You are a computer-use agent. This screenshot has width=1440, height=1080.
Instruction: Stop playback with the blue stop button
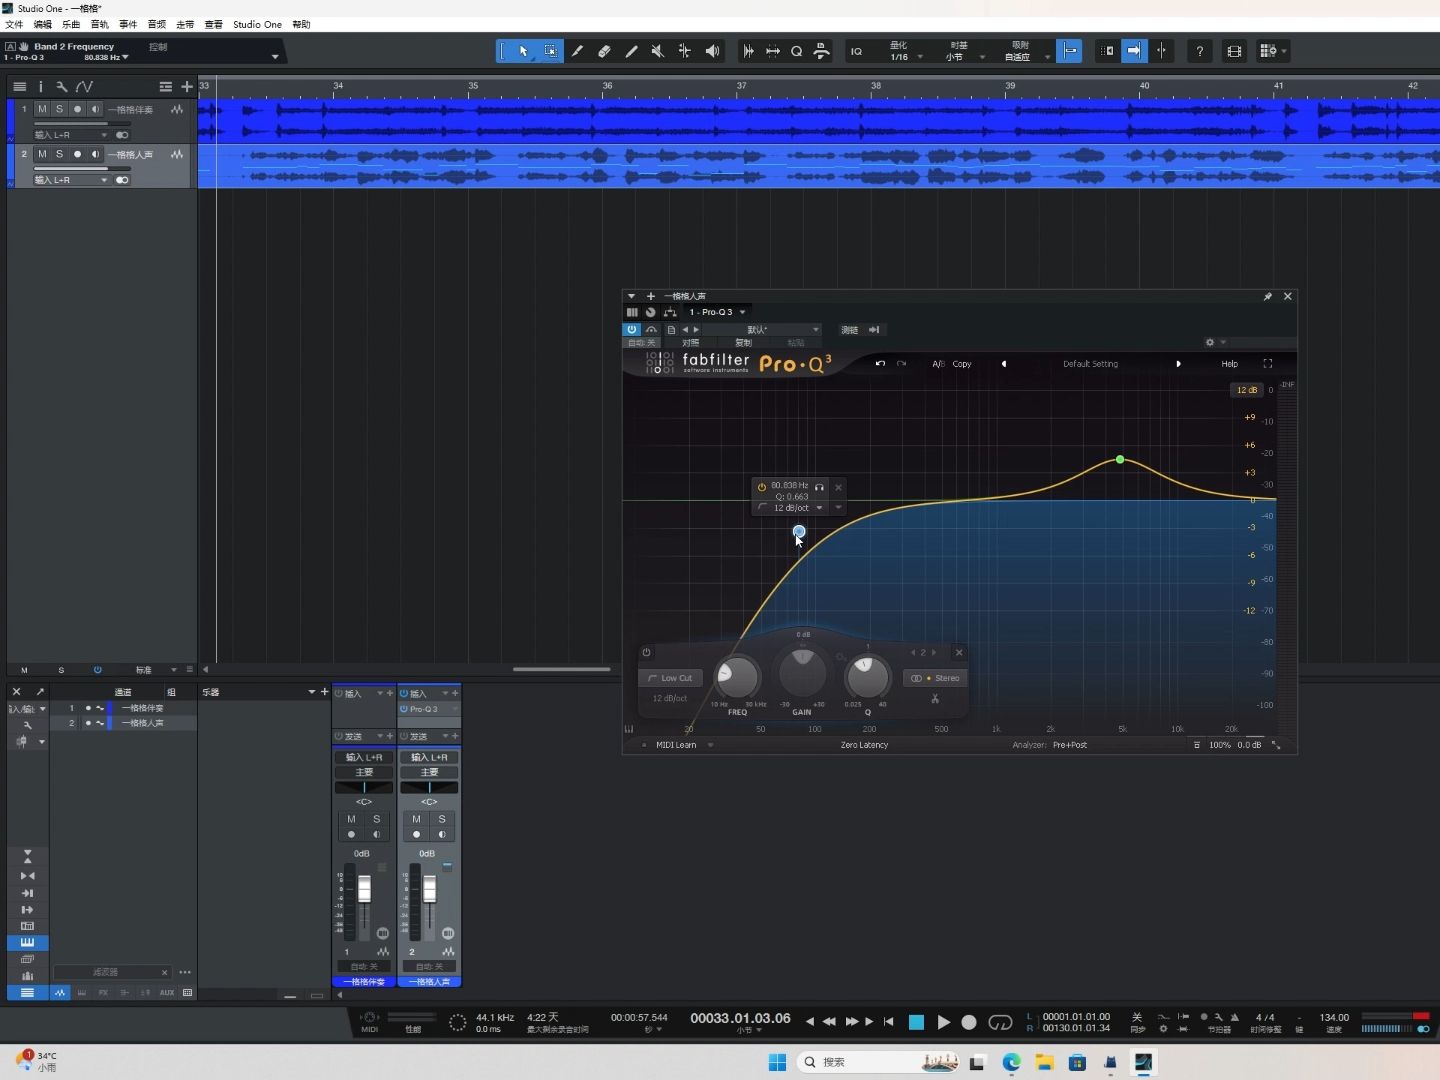916,1022
